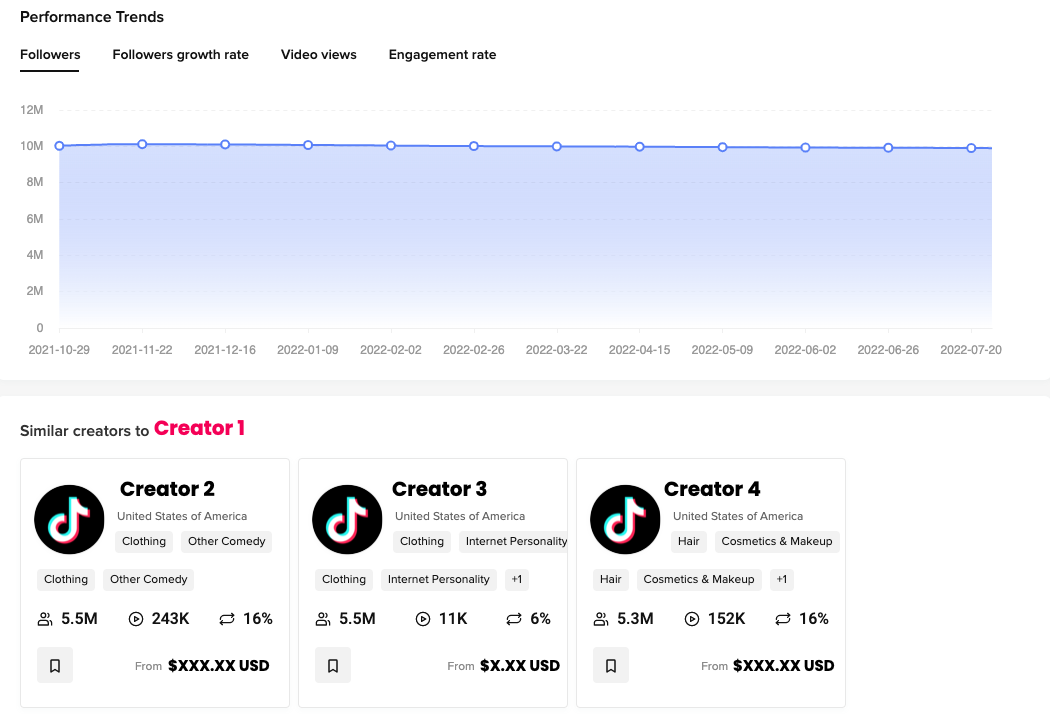Screen dimensions: 1056x716
Task: Click the engagement share icon next to 16% on Creator 4
Action: click(x=782, y=619)
